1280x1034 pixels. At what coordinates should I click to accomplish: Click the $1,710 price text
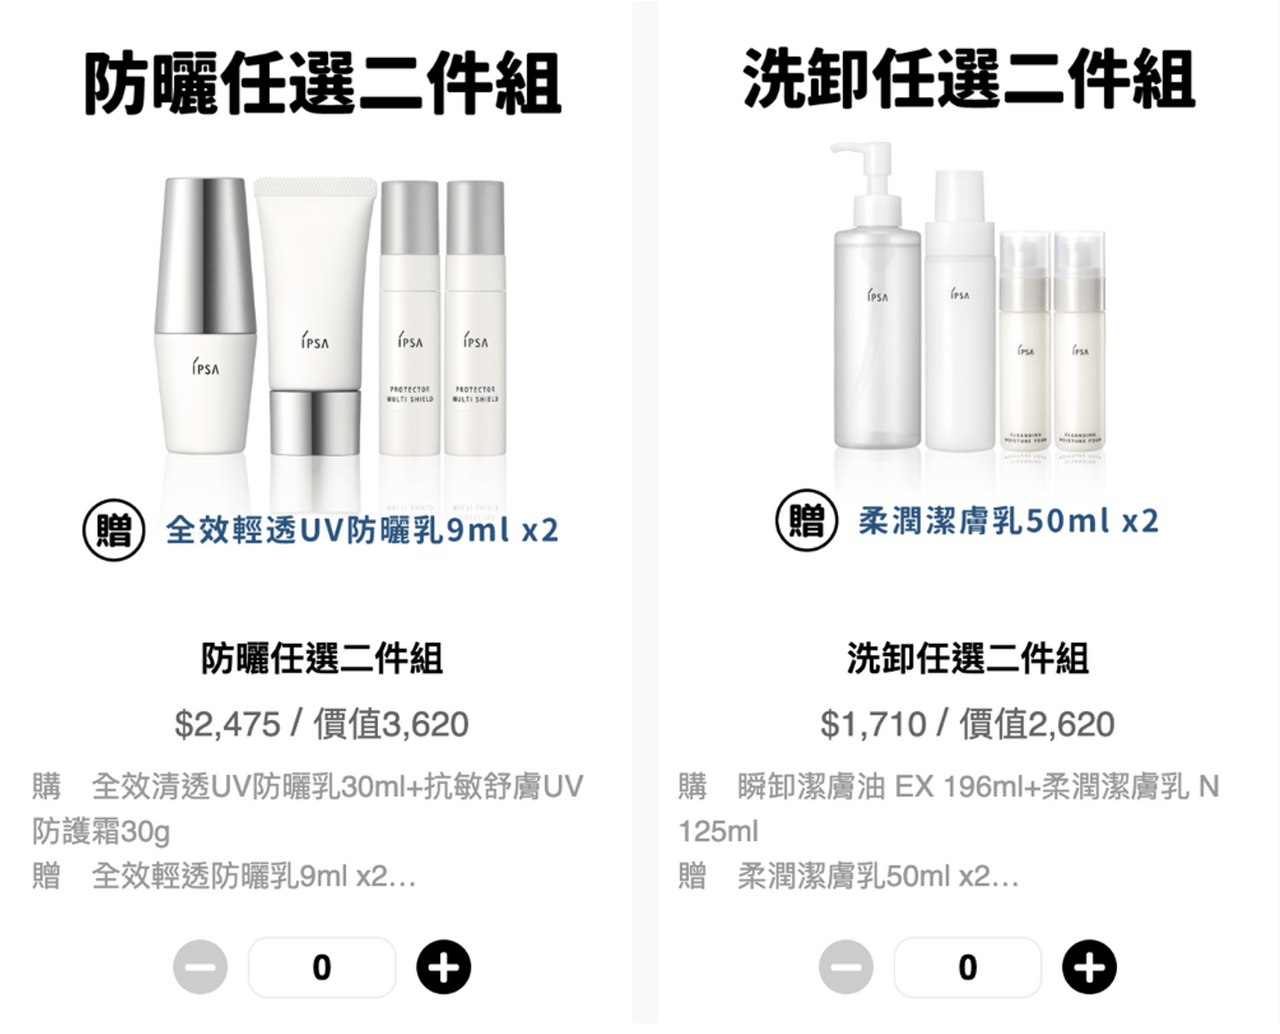[x=873, y=724]
